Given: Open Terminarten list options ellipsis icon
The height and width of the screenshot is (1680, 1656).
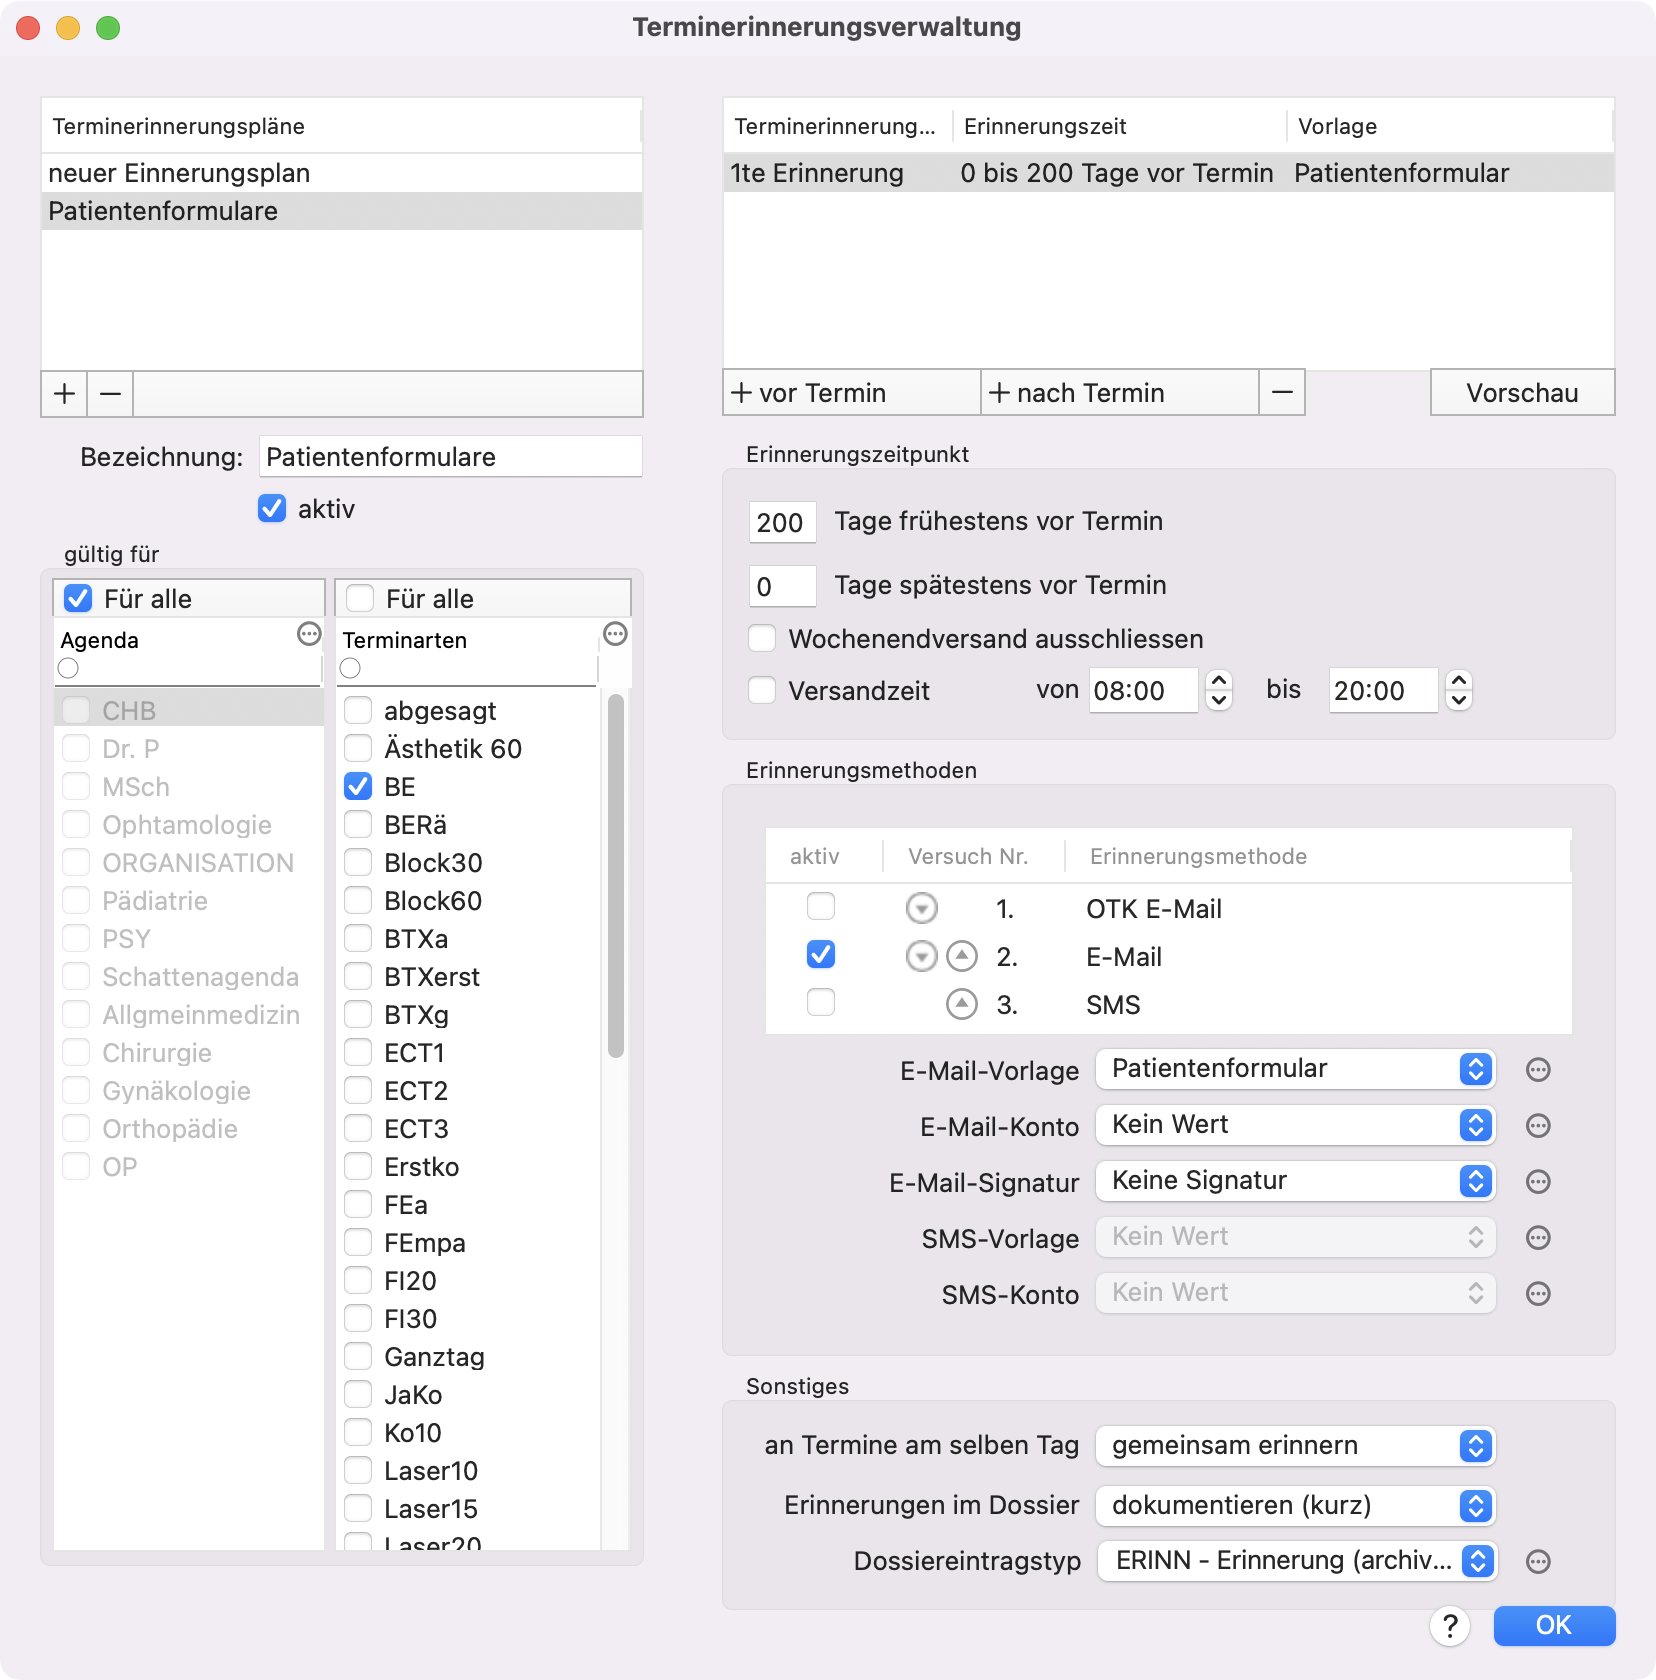Looking at the screenshot, I should pos(615,634).
